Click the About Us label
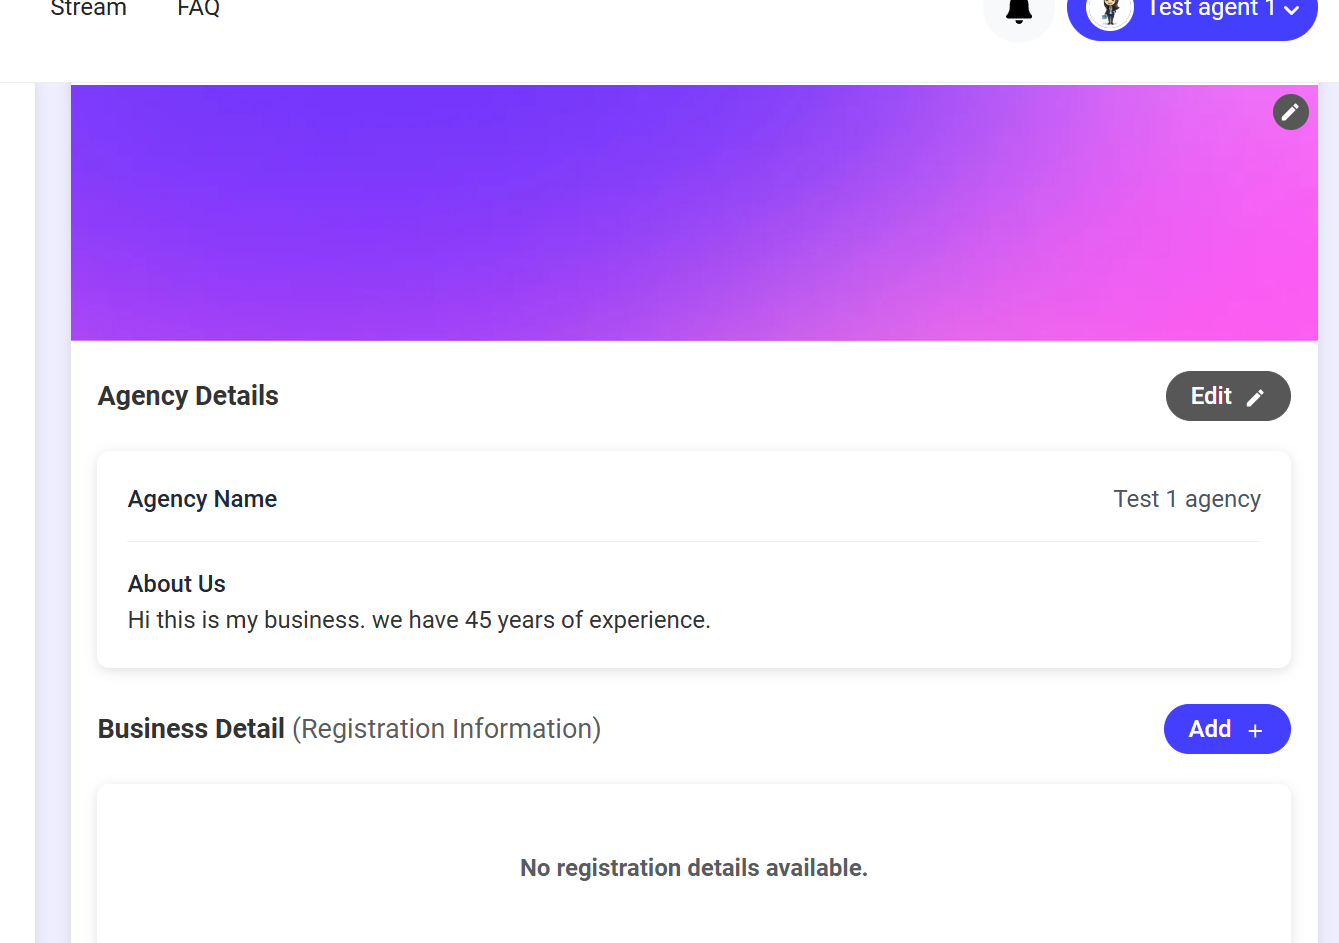 point(177,584)
